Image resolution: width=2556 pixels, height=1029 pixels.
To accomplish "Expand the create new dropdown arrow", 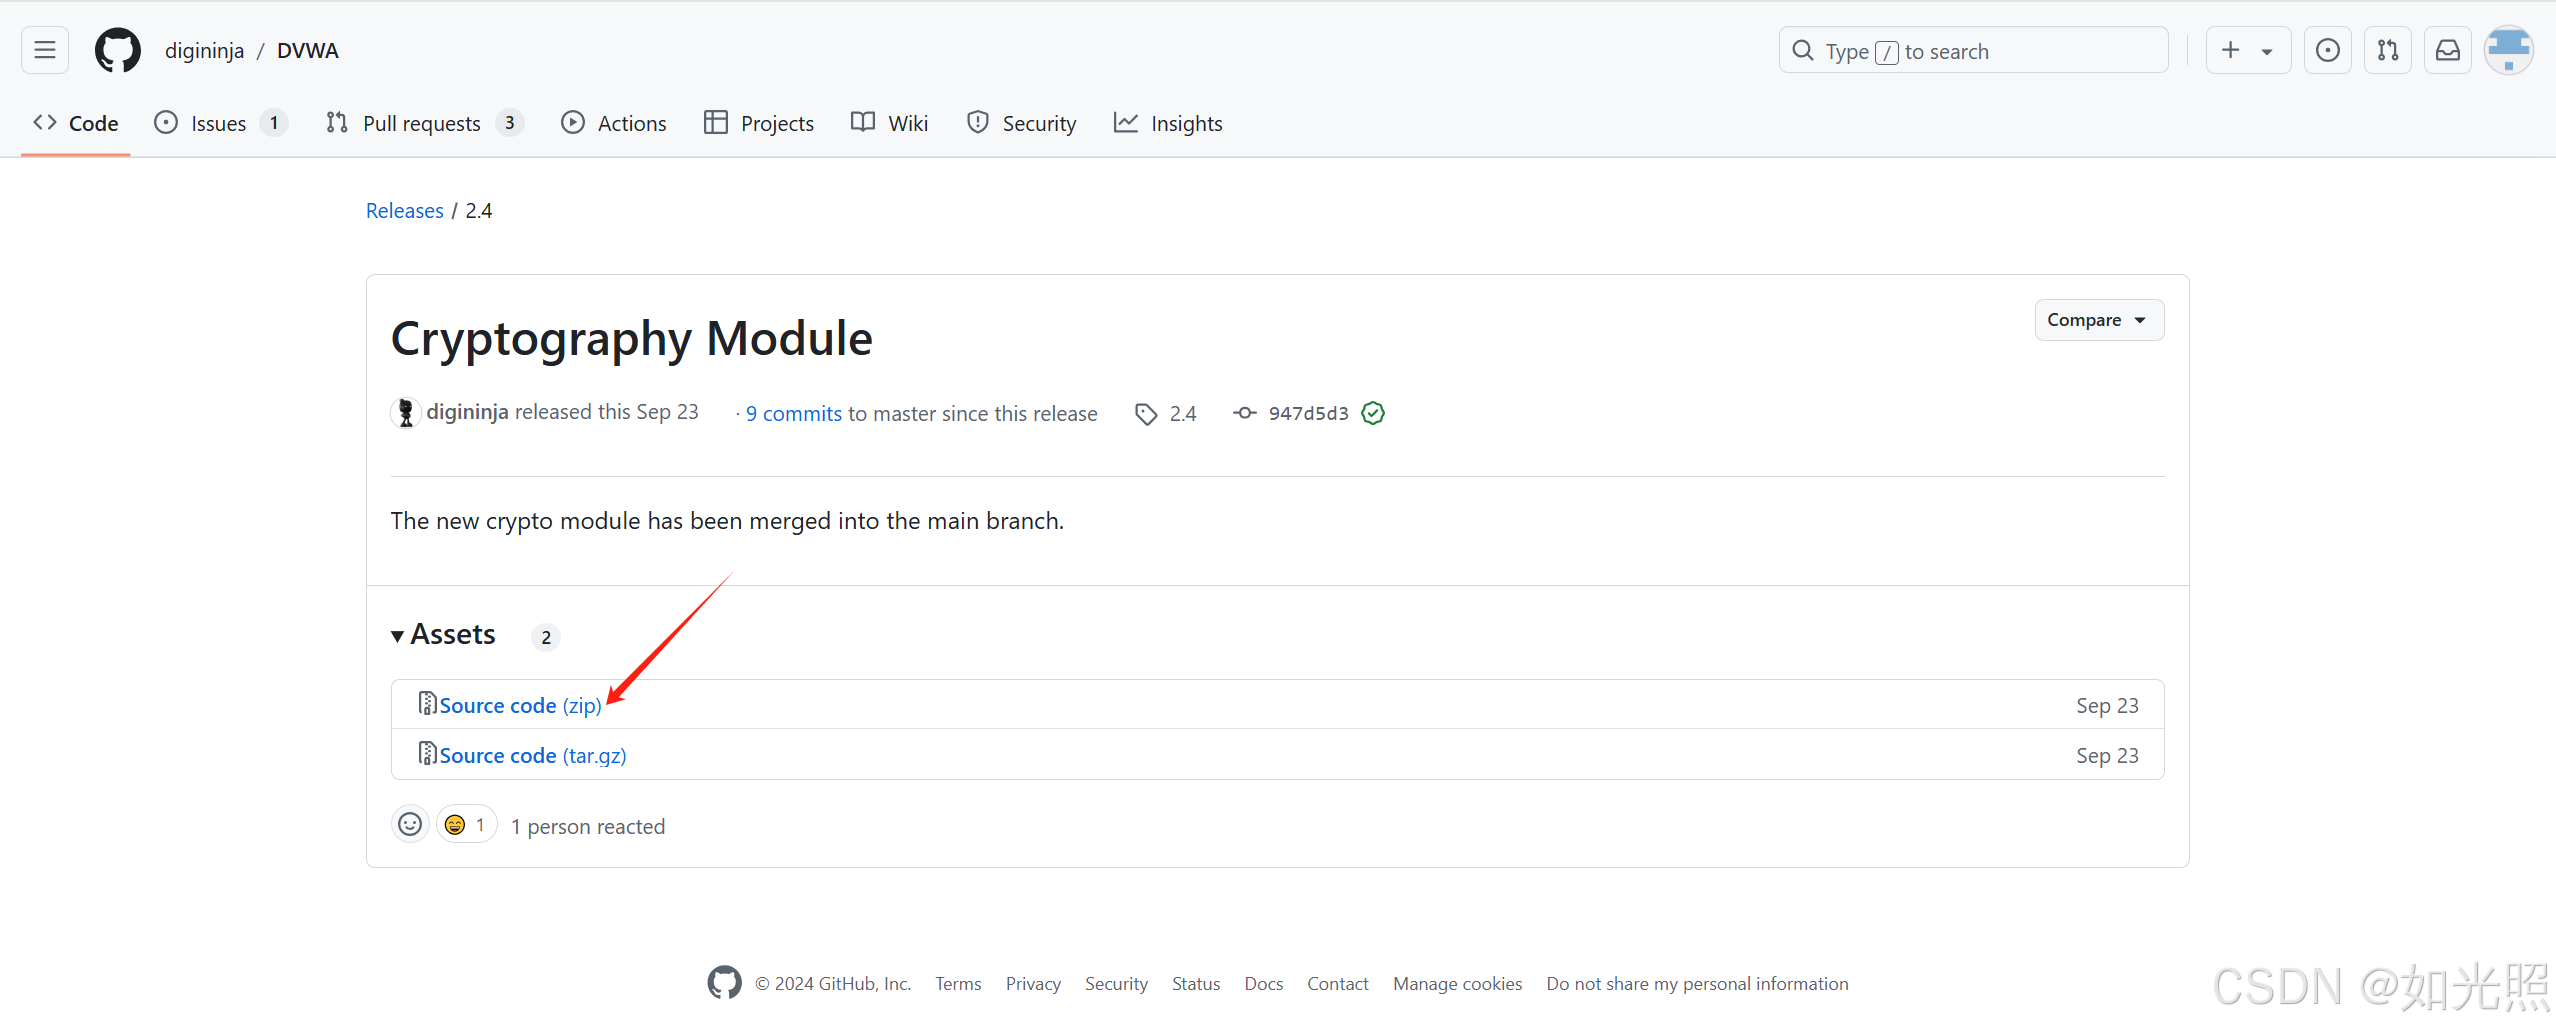I will pyautogui.click(x=2267, y=51).
